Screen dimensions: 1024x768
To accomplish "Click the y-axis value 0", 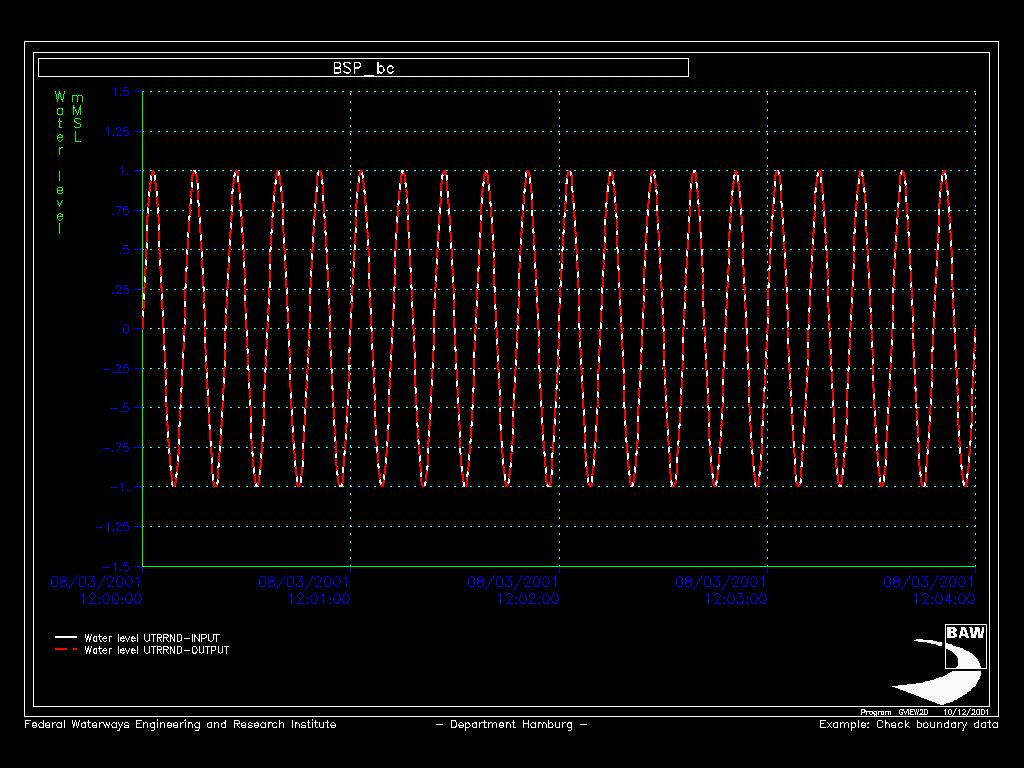I will 126,329.
